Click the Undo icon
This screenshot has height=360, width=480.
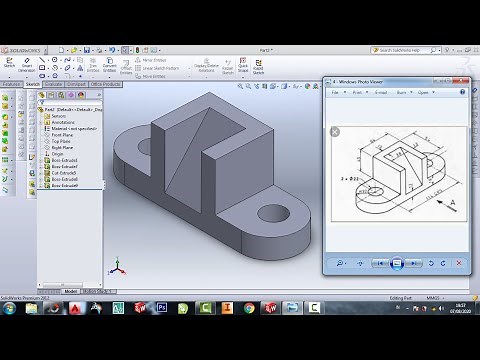click(112, 50)
